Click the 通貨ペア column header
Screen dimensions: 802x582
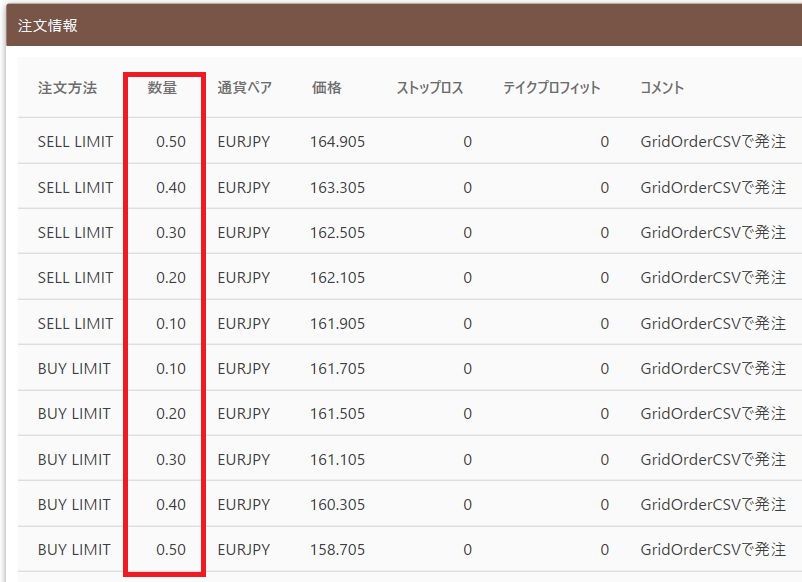pos(244,88)
